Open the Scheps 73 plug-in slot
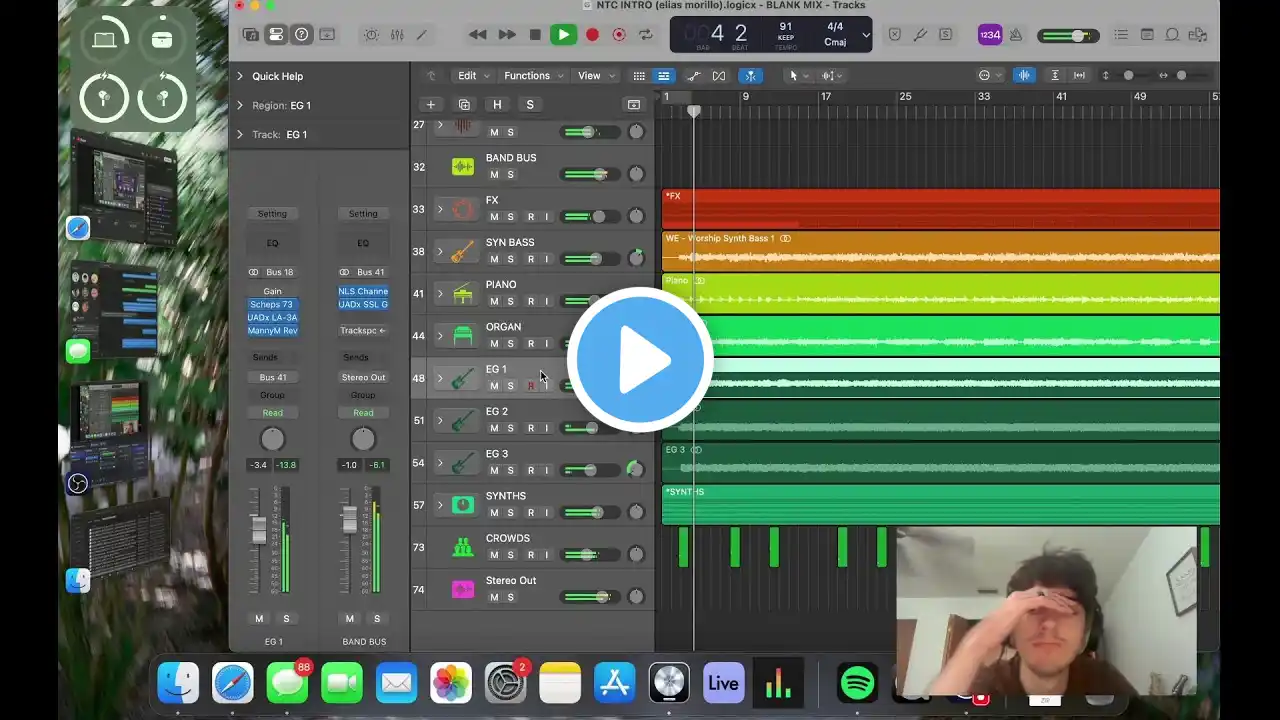The height and width of the screenshot is (720, 1280). pos(272,304)
